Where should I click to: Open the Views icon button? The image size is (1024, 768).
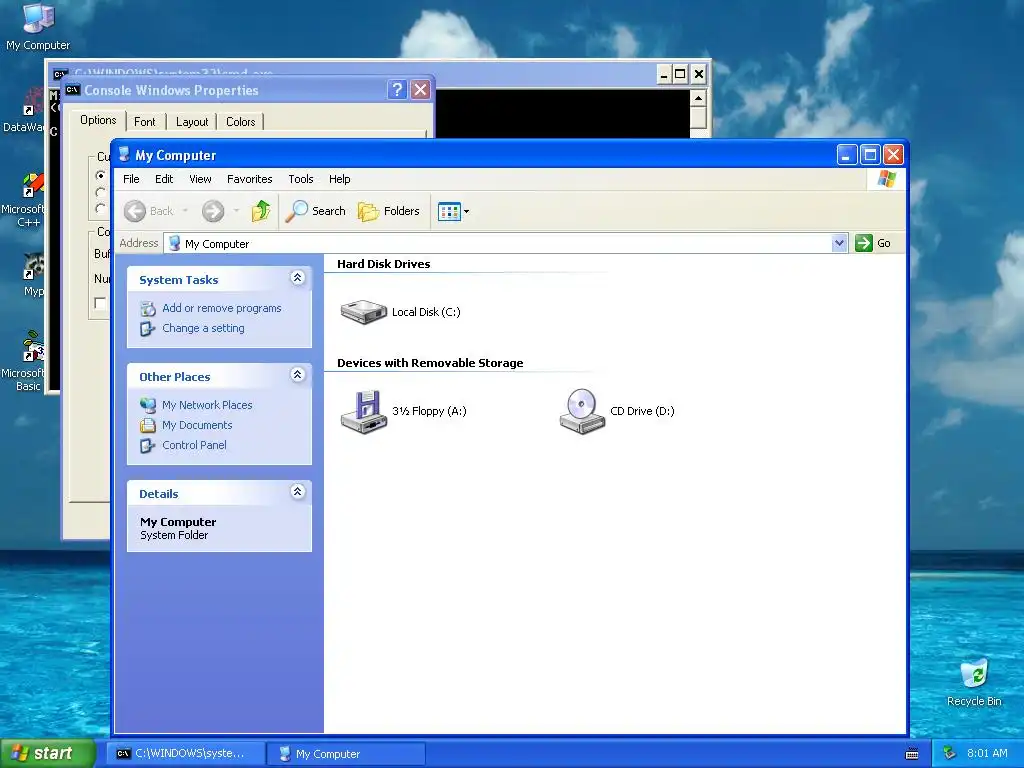click(449, 212)
